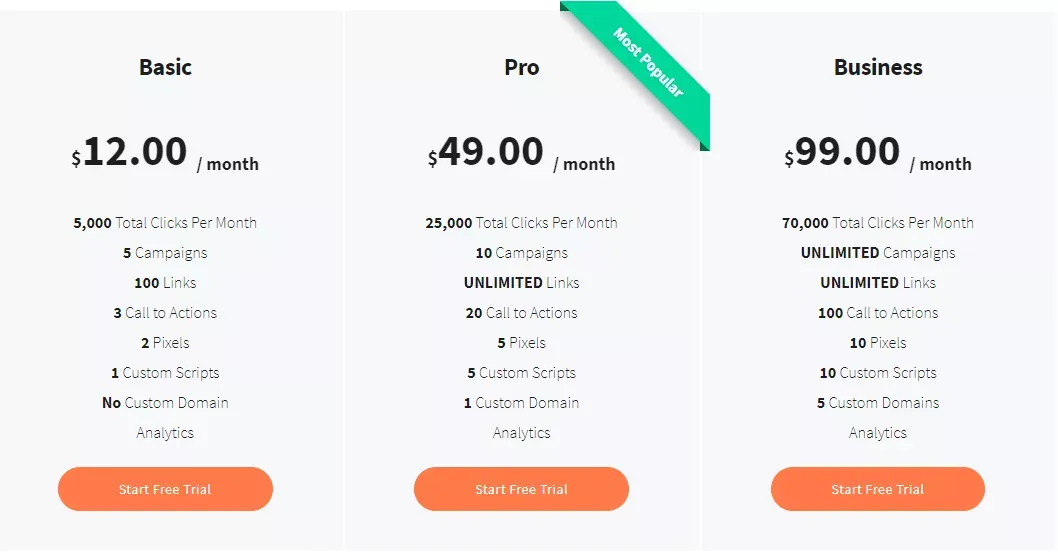
Task: Start free trial for the Pro plan
Action: 522,489
